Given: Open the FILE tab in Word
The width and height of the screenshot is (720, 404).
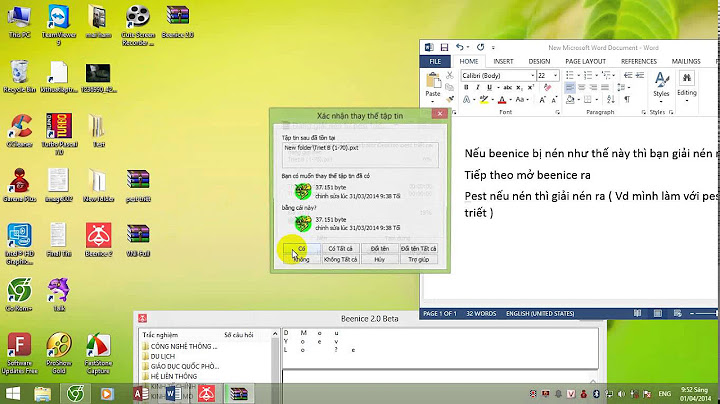Looking at the screenshot, I should 435,61.
